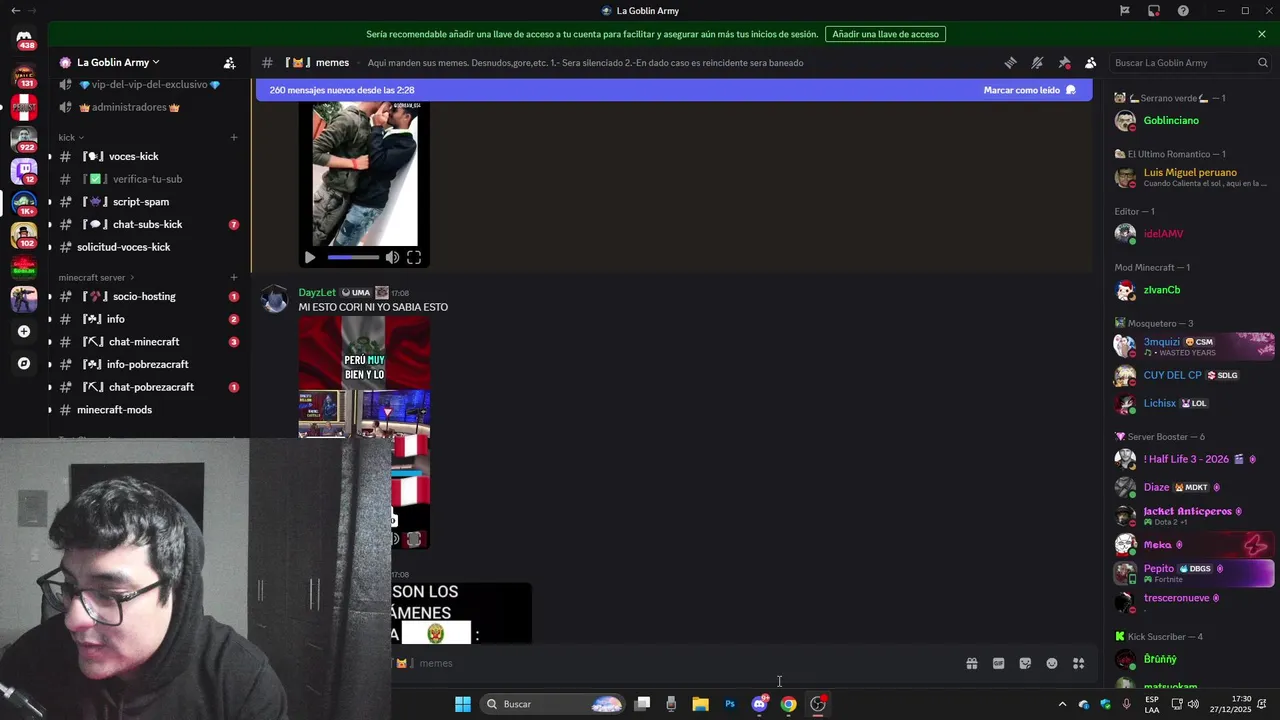Open the chat-subs-kick channel
Viewport: 1280px width, 720px height.
coord(148,224)
